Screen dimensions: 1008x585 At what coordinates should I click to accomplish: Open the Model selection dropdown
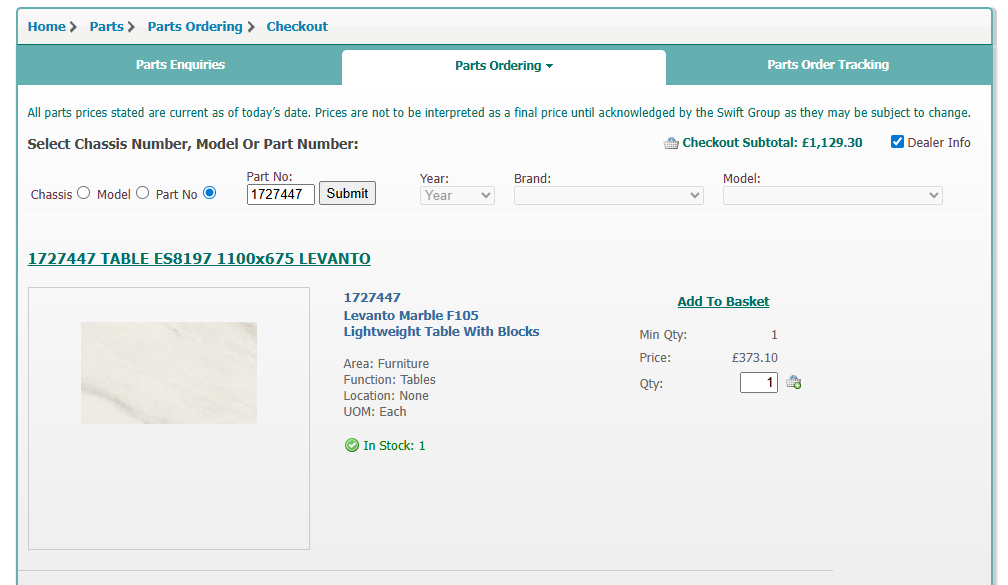coord(832,196)
